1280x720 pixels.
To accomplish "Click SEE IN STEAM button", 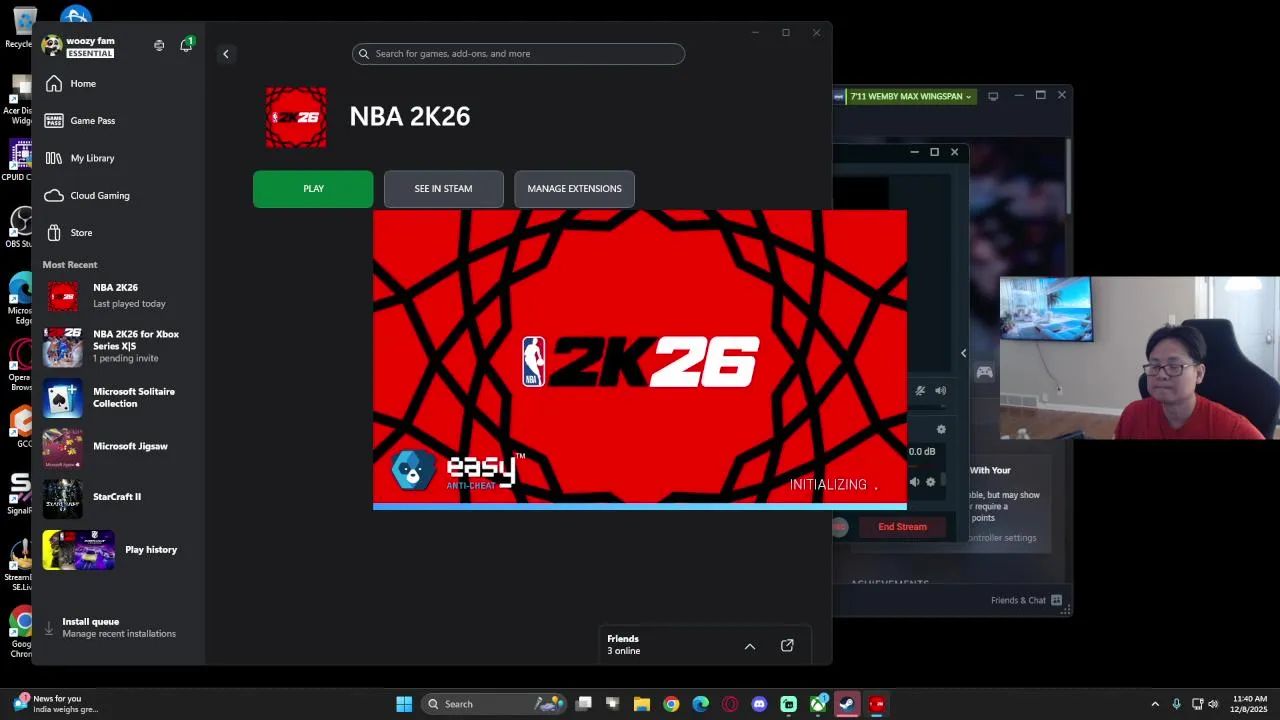I will click(x=443, y=189).
